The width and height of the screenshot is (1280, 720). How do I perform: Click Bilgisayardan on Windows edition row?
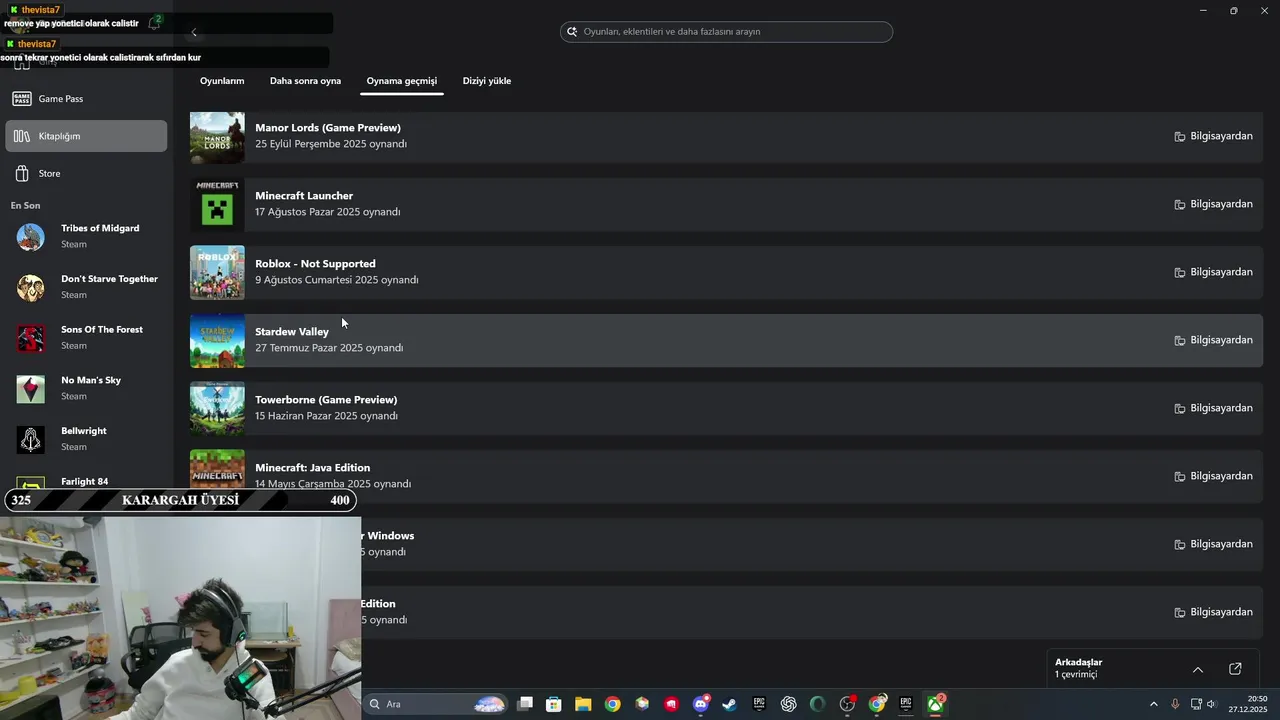[x=1213, y=544]
